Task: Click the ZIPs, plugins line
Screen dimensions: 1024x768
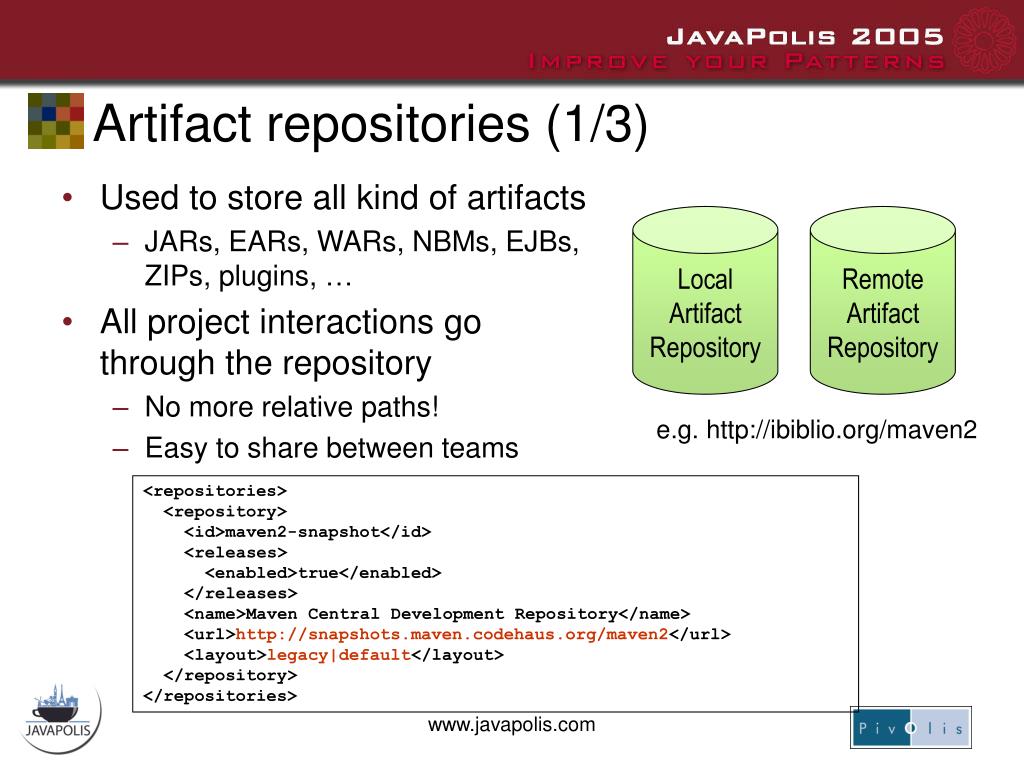Action: (248, 276)
